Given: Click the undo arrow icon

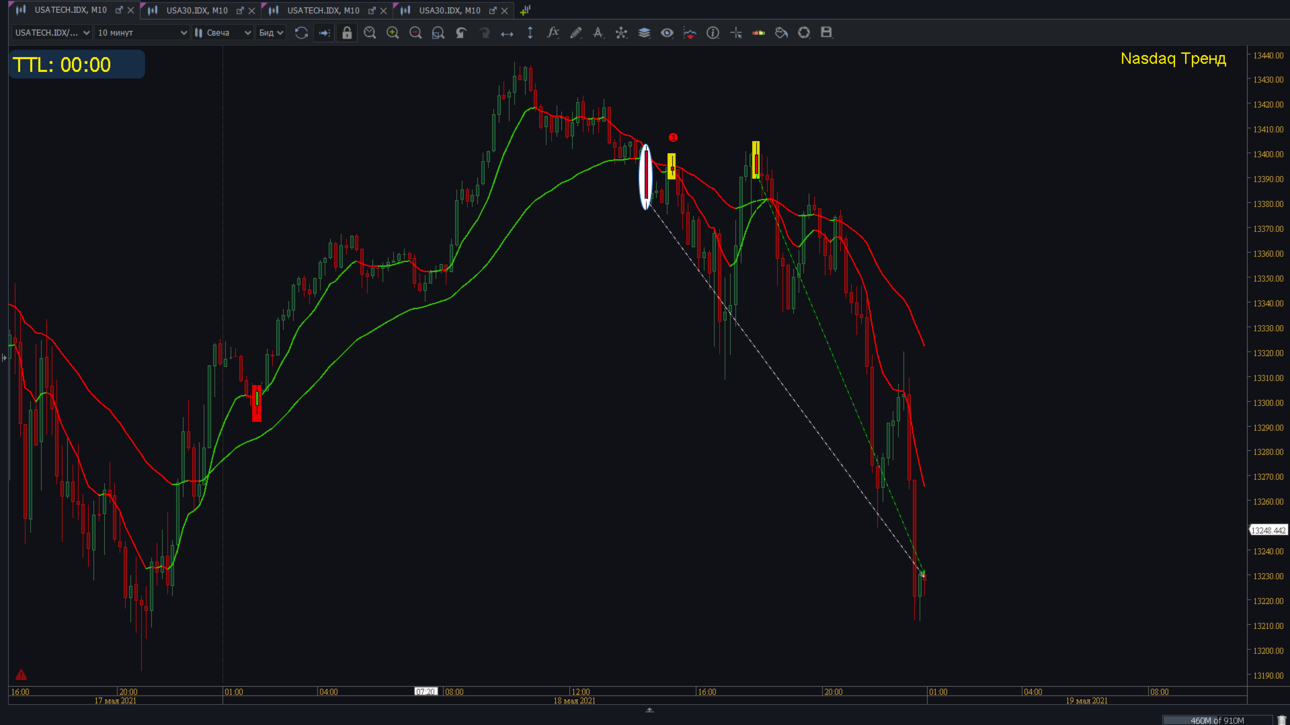Looking at the screenshot, I should tap(461, 33).
